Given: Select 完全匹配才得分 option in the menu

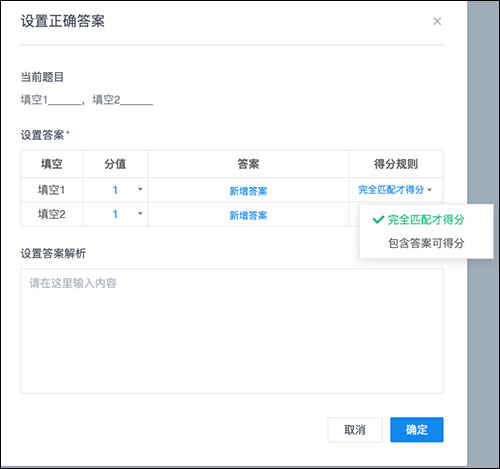Looking at the screenshot, I should click(x=426, y=220).
